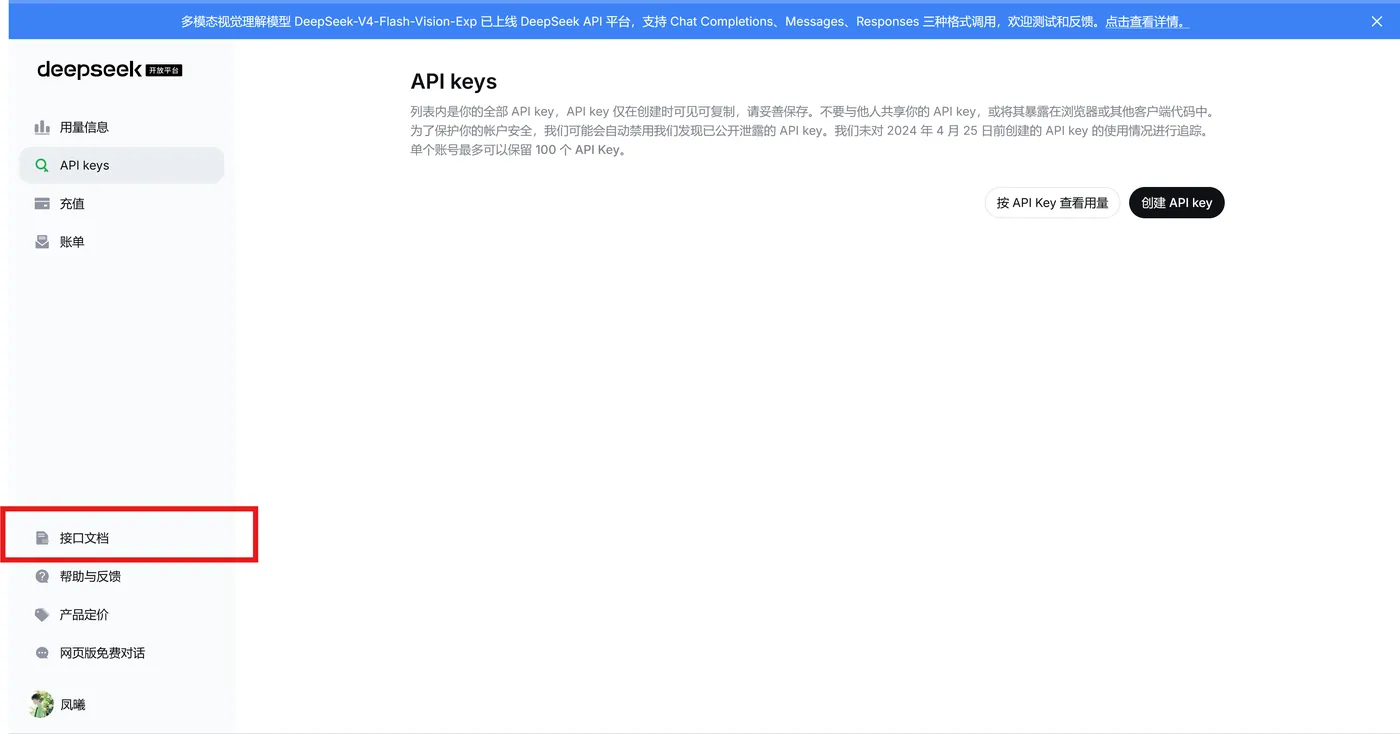Screen dimensions: 1400x734
Task: Open 产品定价 in the sidebar
Action: coord(121,615)
